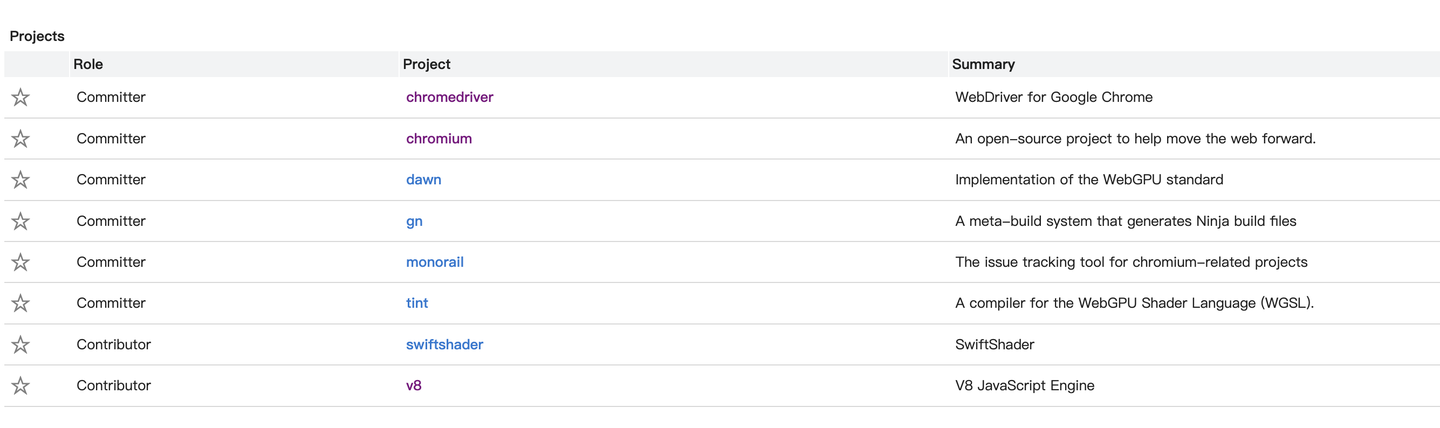Visit the monorail project page
This screenshot has height=428, width=1440.
434,262
